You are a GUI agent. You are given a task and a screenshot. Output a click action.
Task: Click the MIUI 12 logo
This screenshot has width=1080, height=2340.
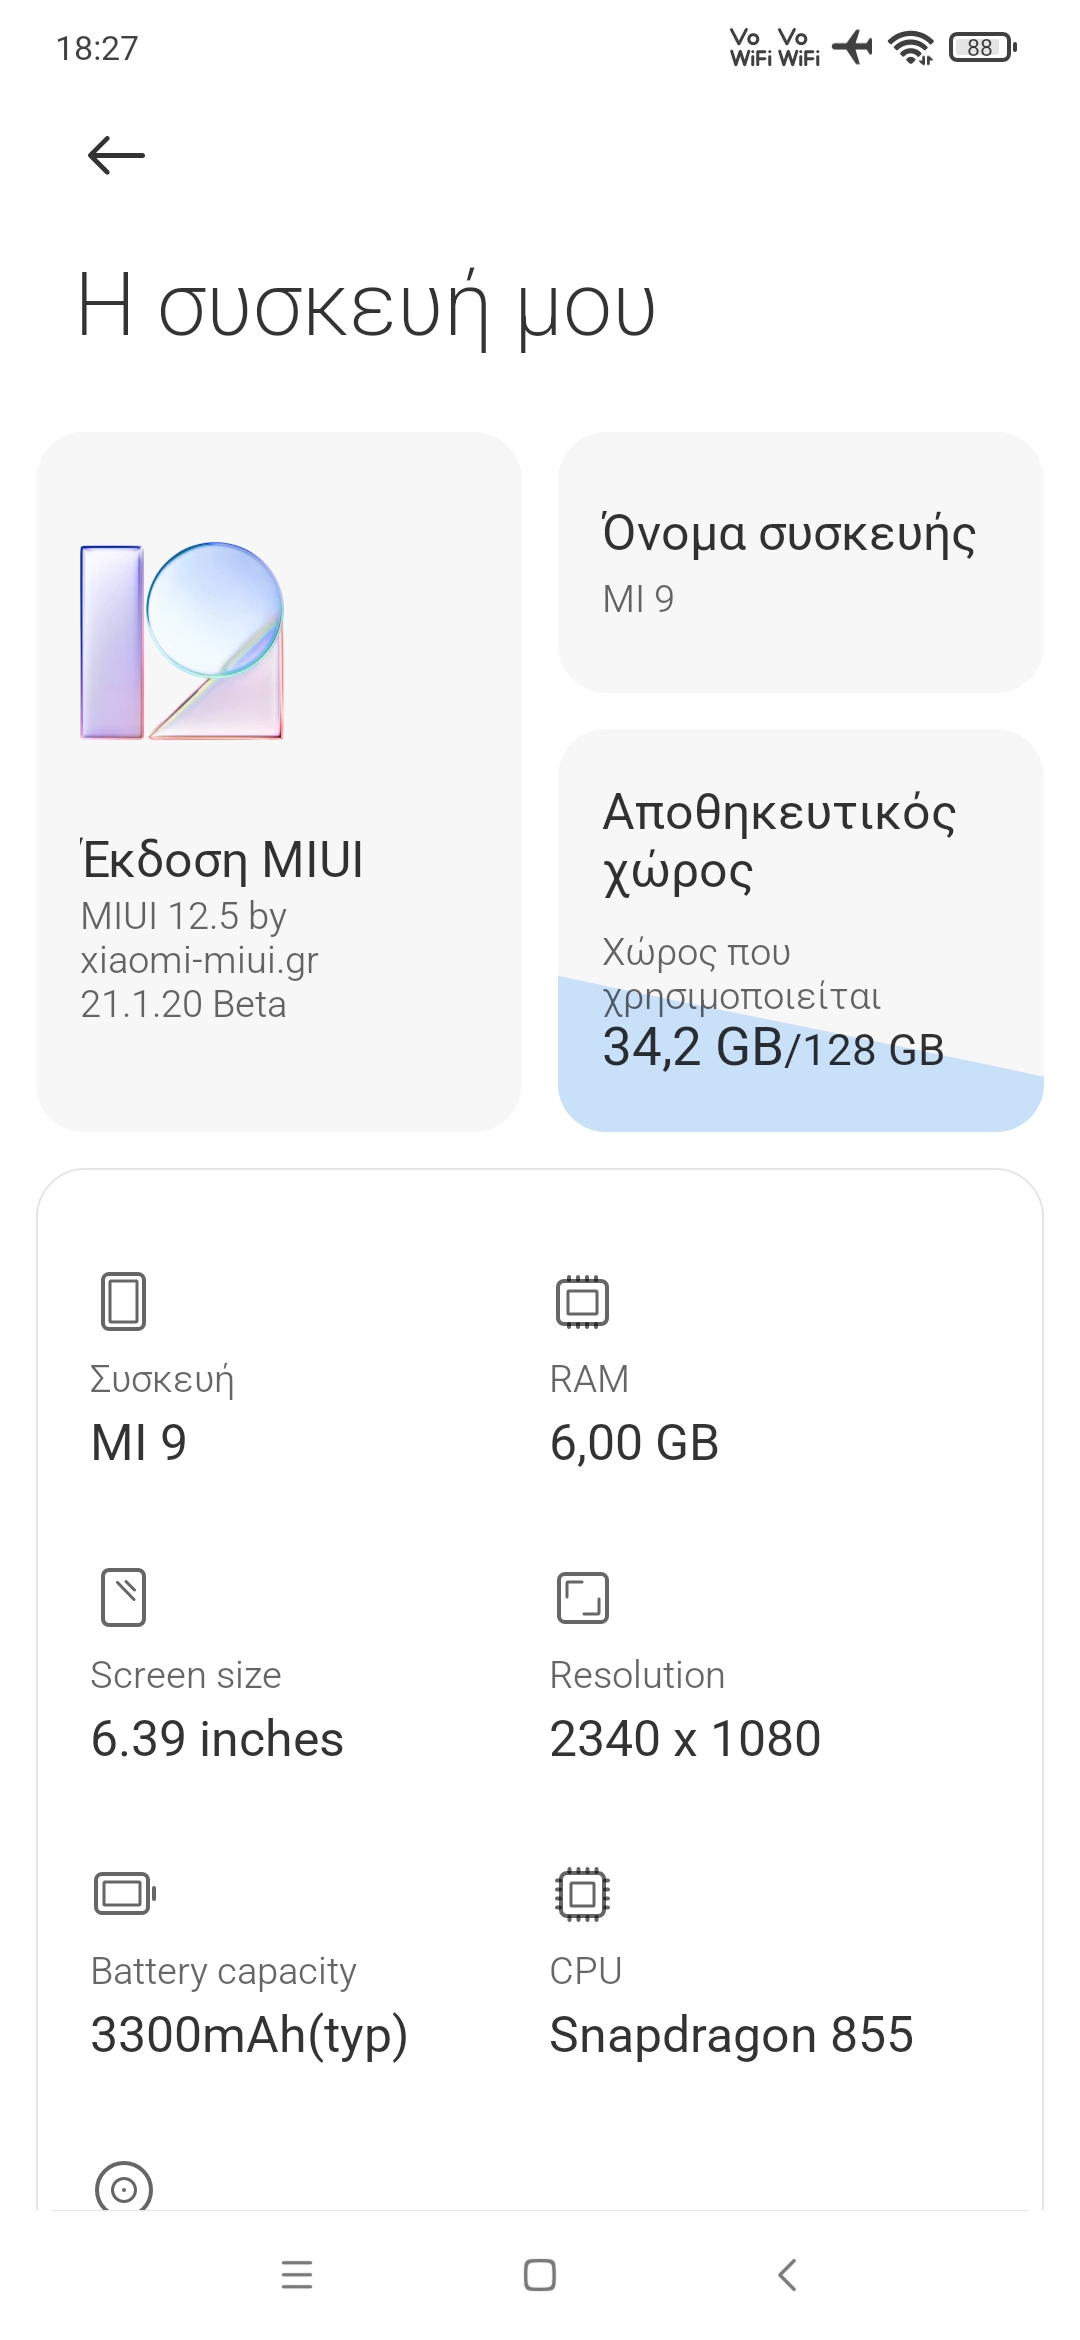tap(182, 641)
